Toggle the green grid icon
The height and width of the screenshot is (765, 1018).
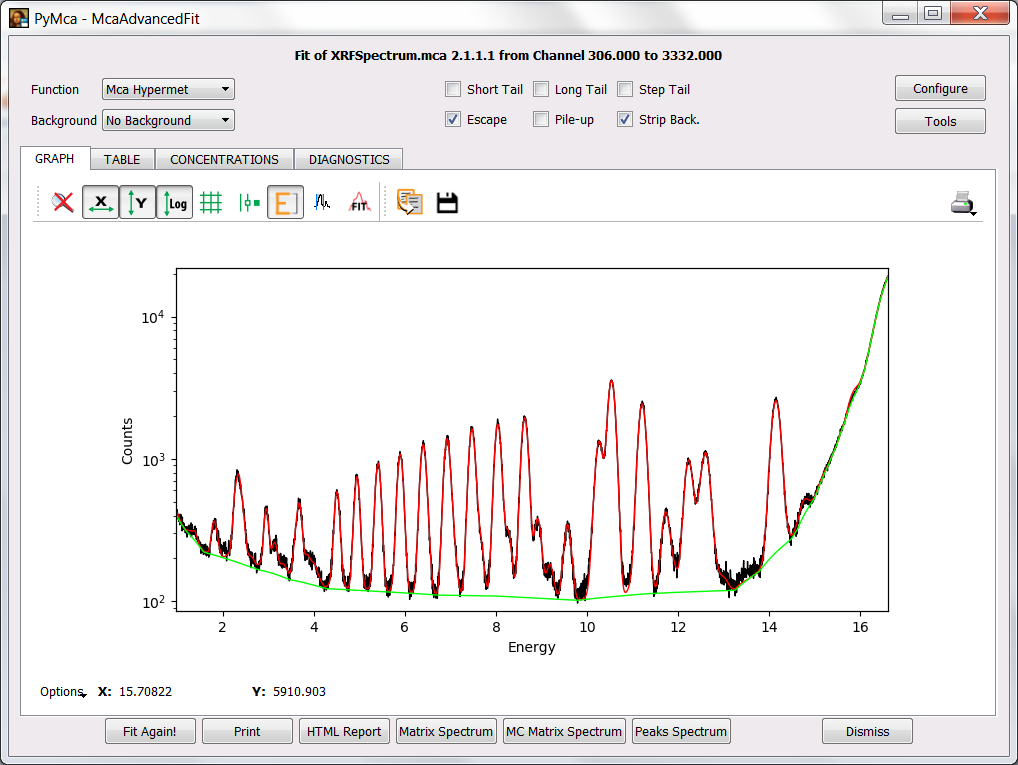(x=211, y=203)
